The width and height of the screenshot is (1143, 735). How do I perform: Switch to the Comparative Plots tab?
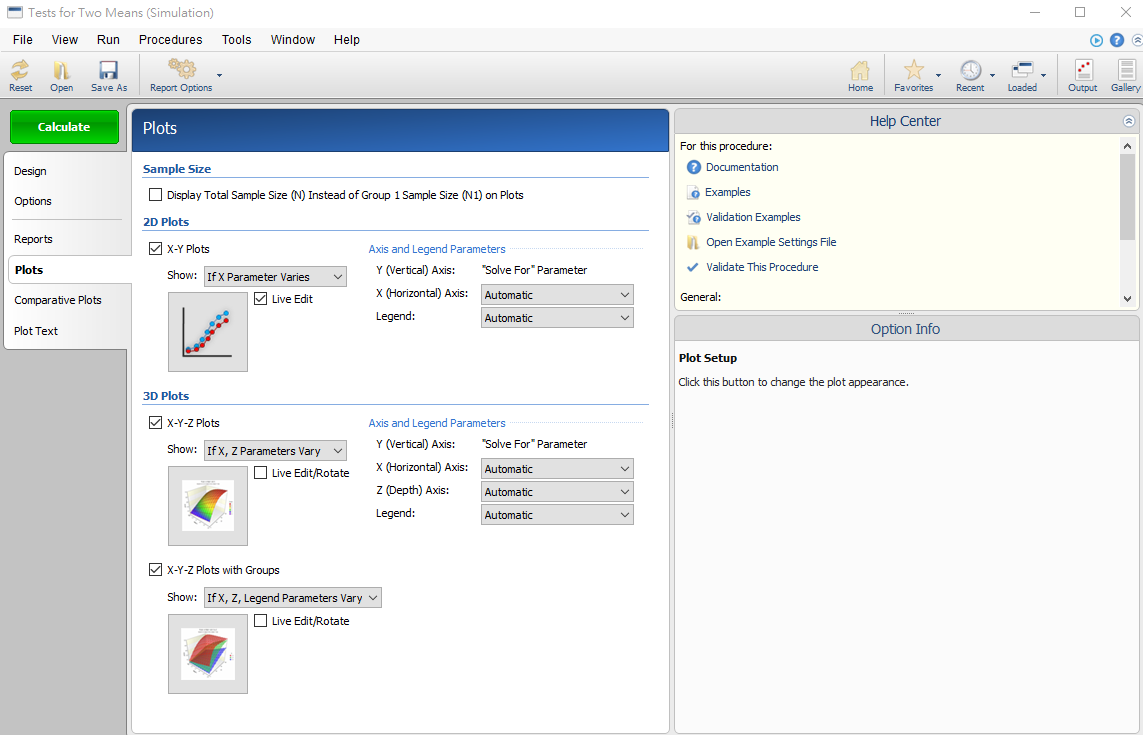[x=58, y=300]
